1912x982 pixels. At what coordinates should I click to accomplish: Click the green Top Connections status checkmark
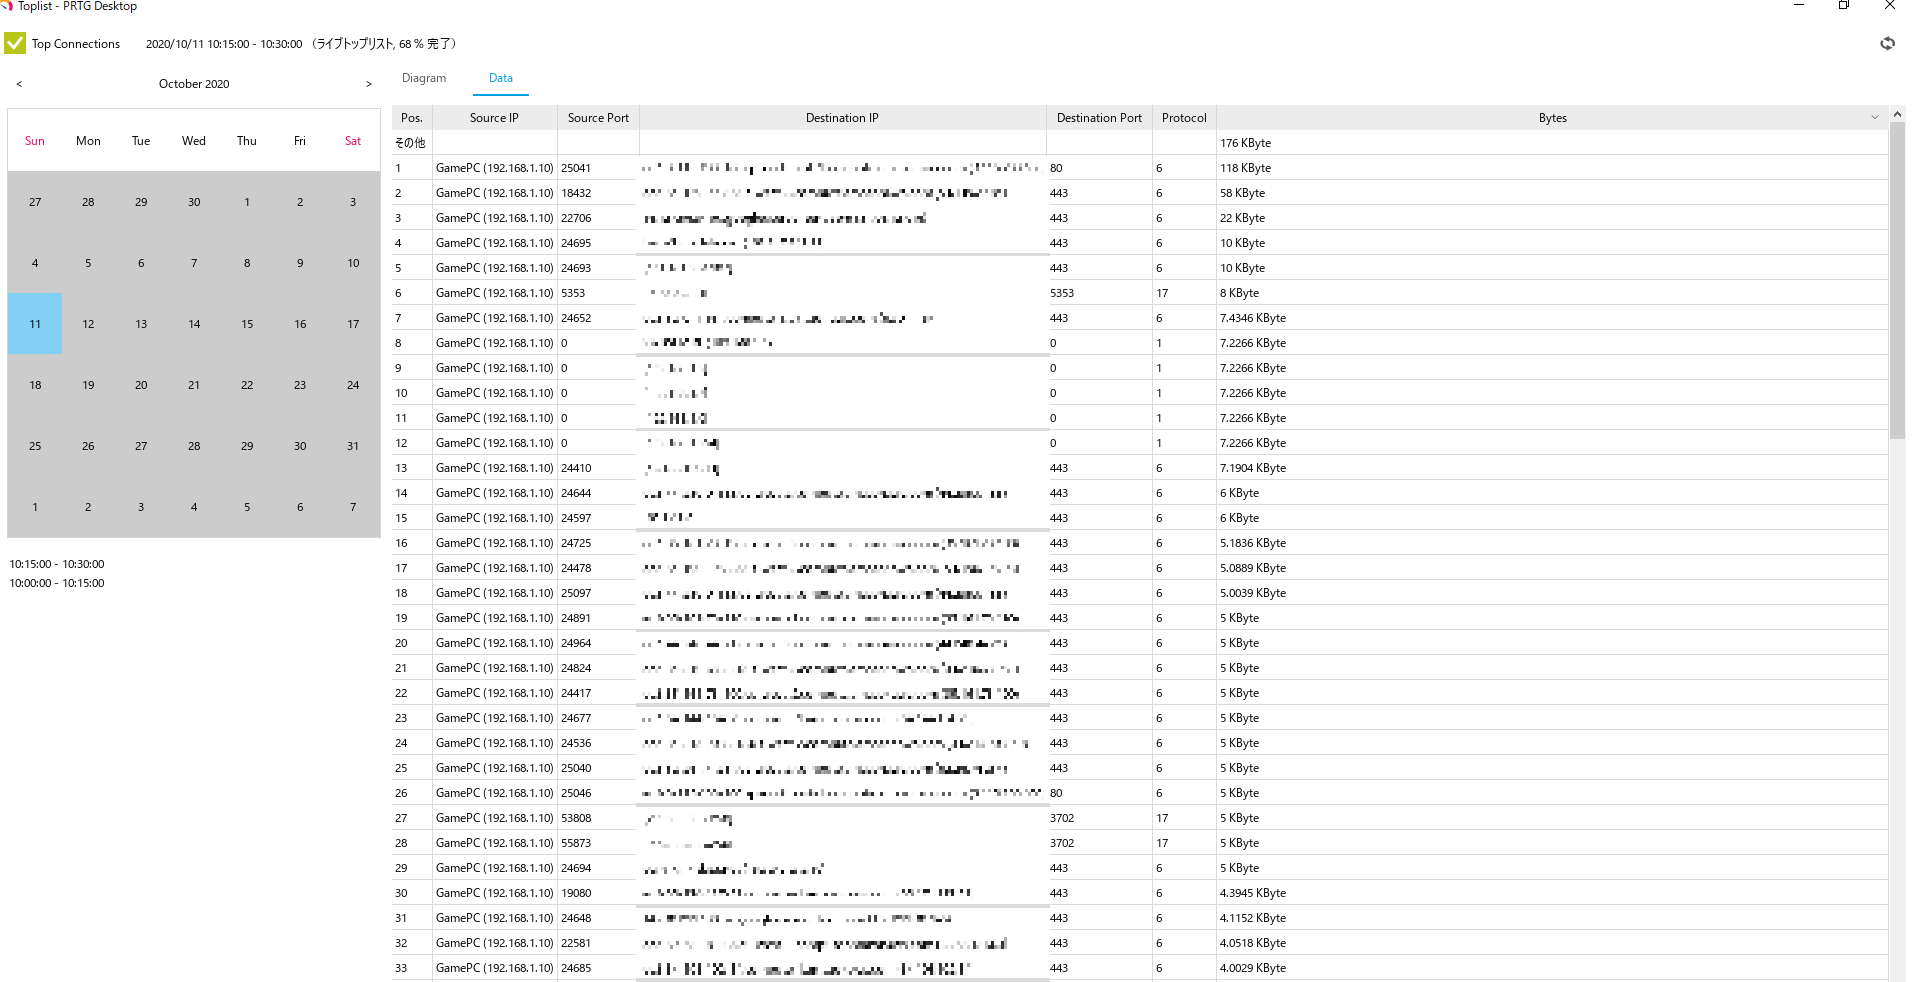click(x=15, y=43)
